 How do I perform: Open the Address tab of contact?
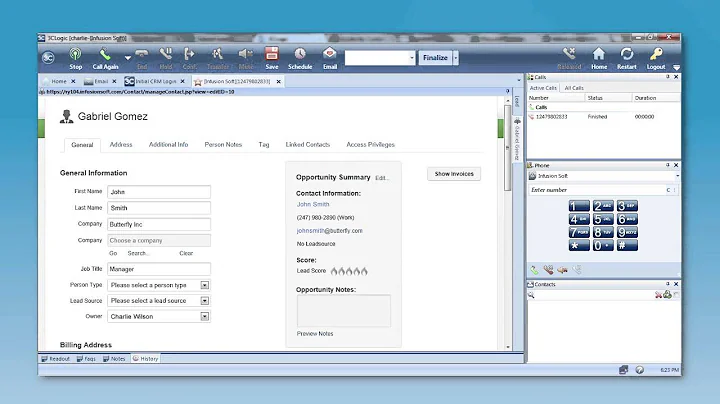point(121,145)
